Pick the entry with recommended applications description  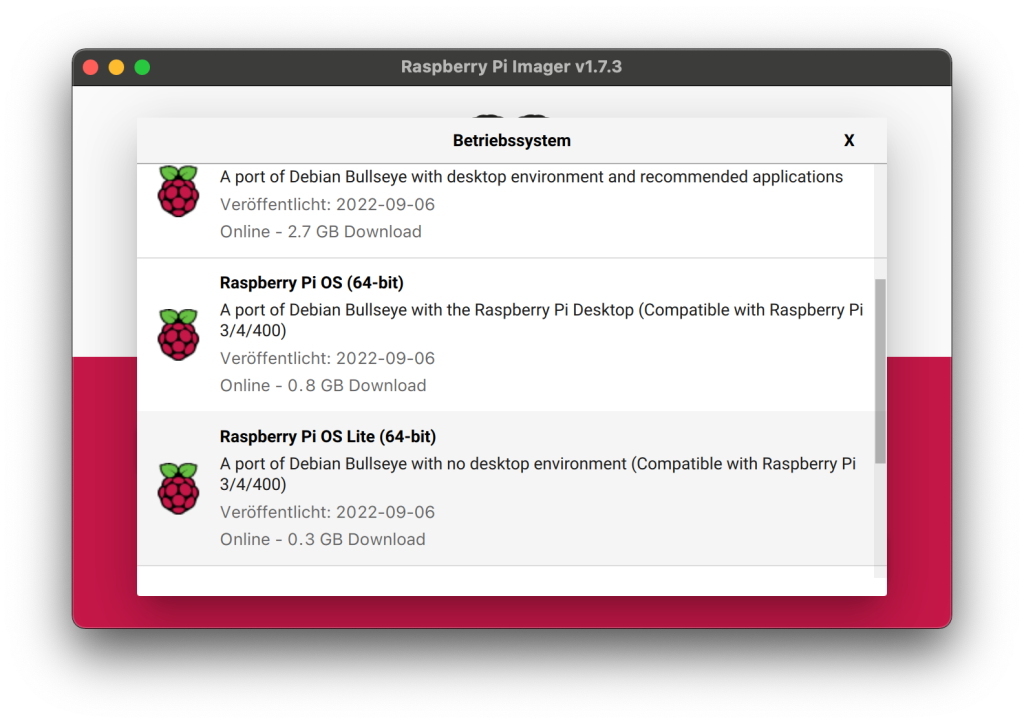tap(531, 177)
